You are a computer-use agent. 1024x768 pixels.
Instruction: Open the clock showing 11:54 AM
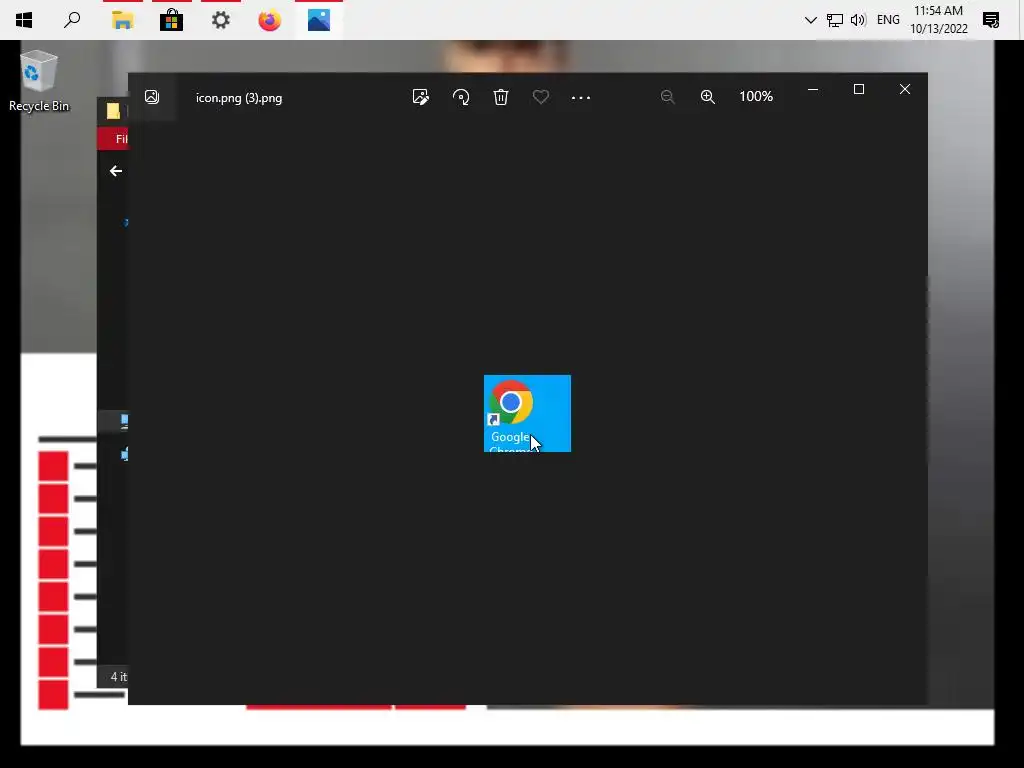938,20
